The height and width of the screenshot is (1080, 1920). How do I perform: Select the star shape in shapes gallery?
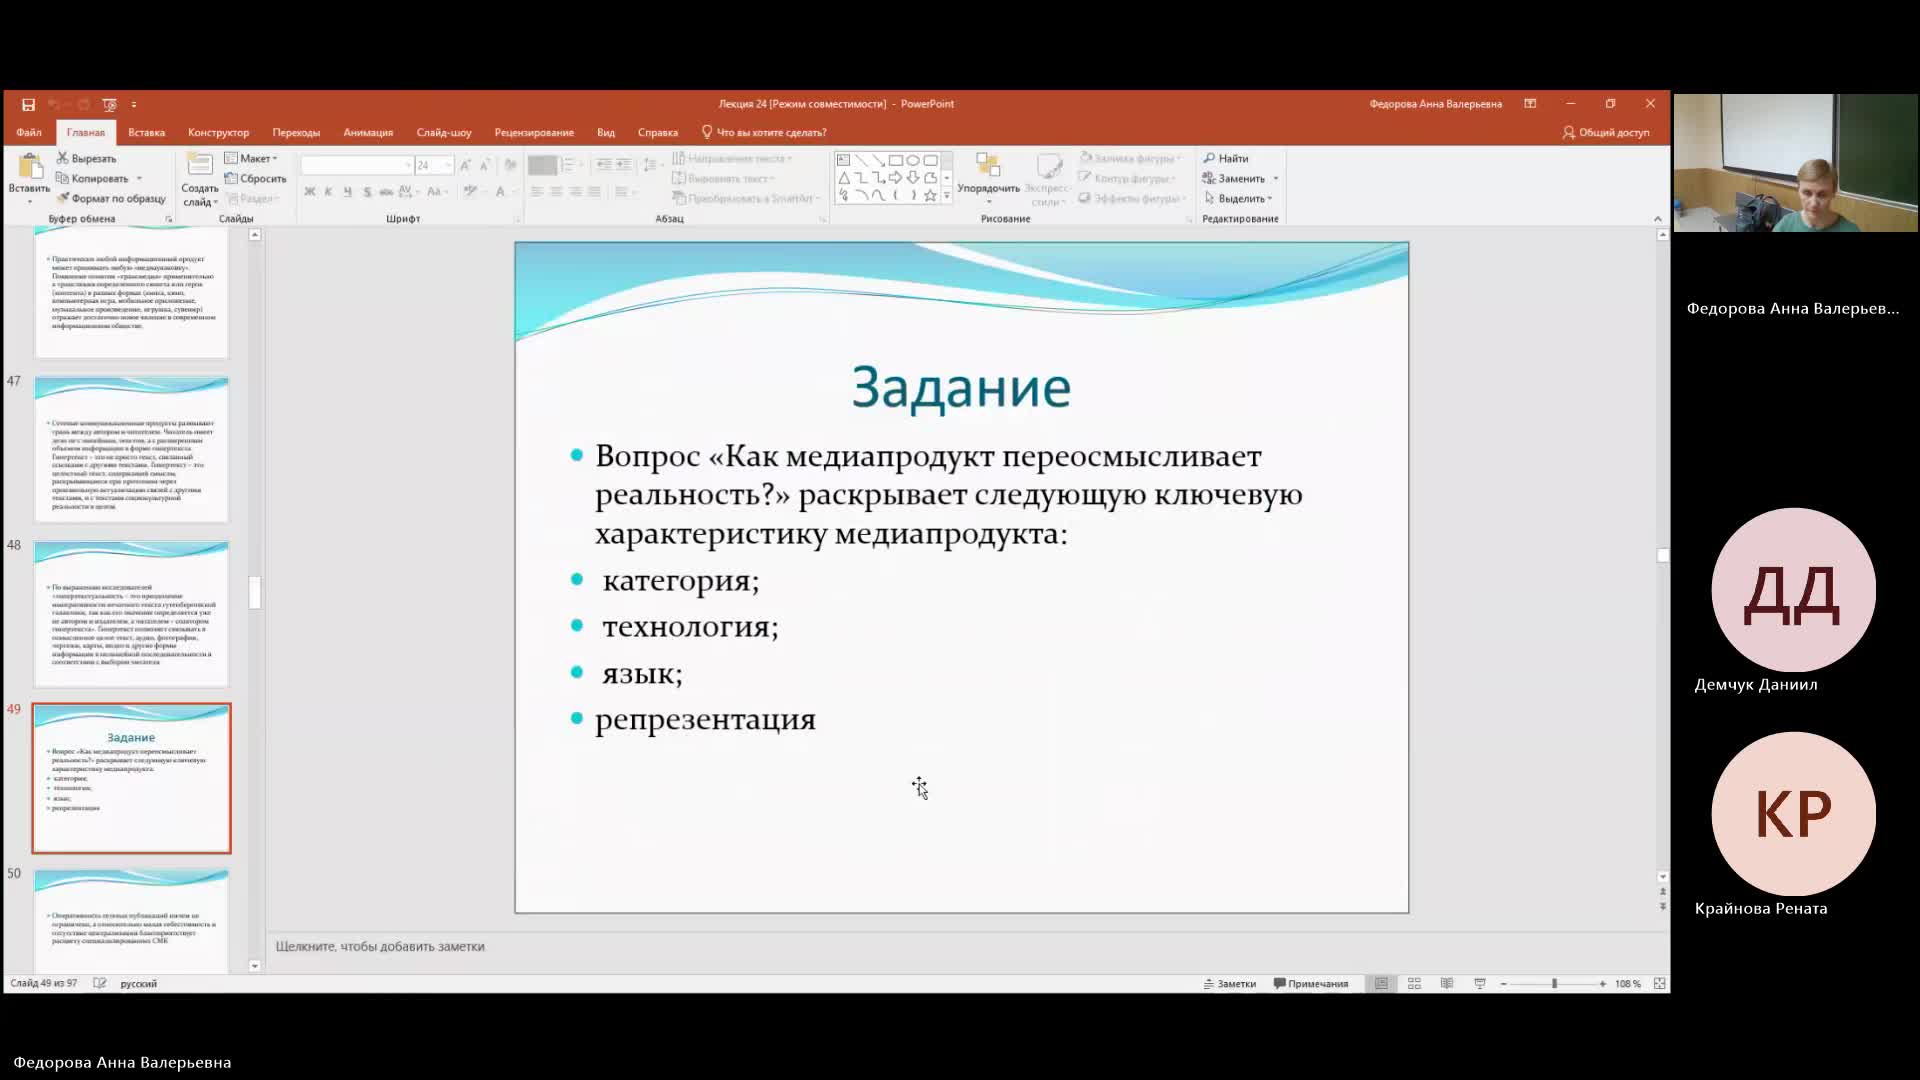(931, 196)
